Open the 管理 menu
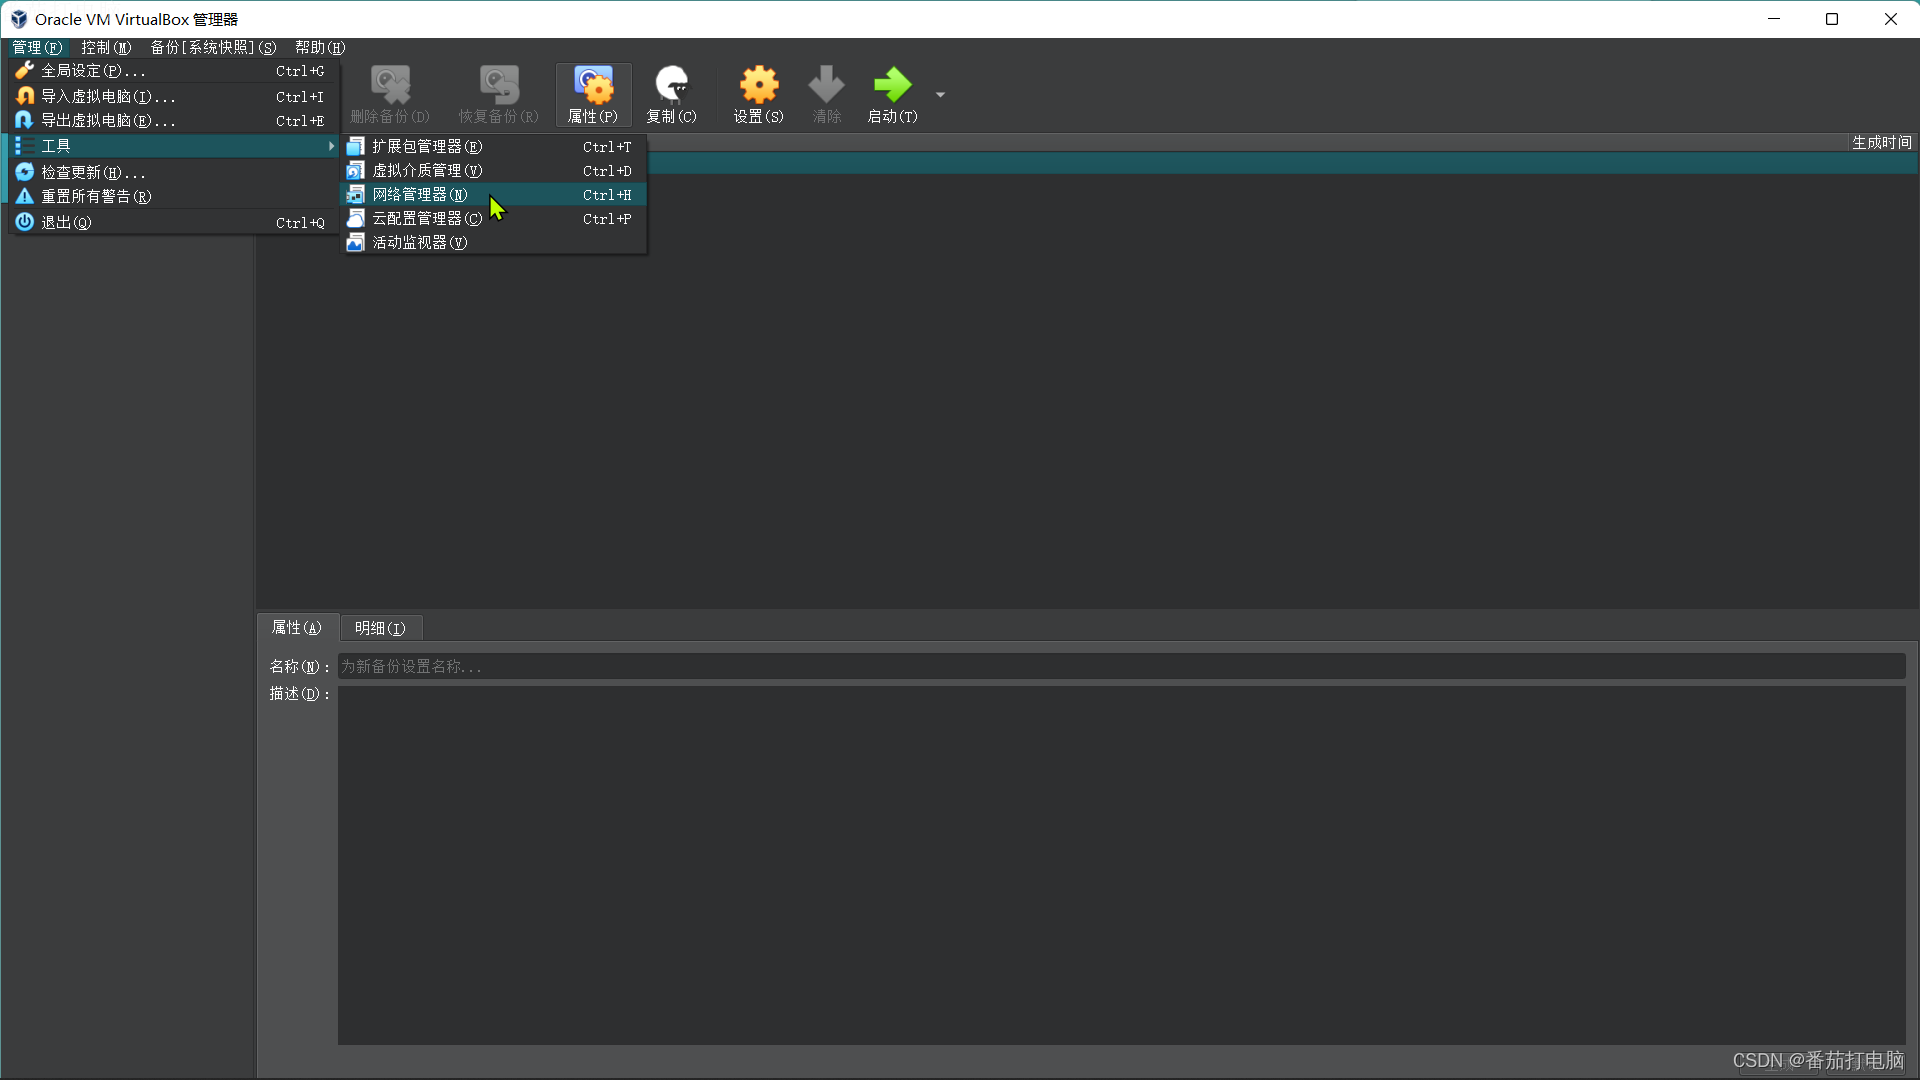Screen dimensions: 1920x1080 37,47
